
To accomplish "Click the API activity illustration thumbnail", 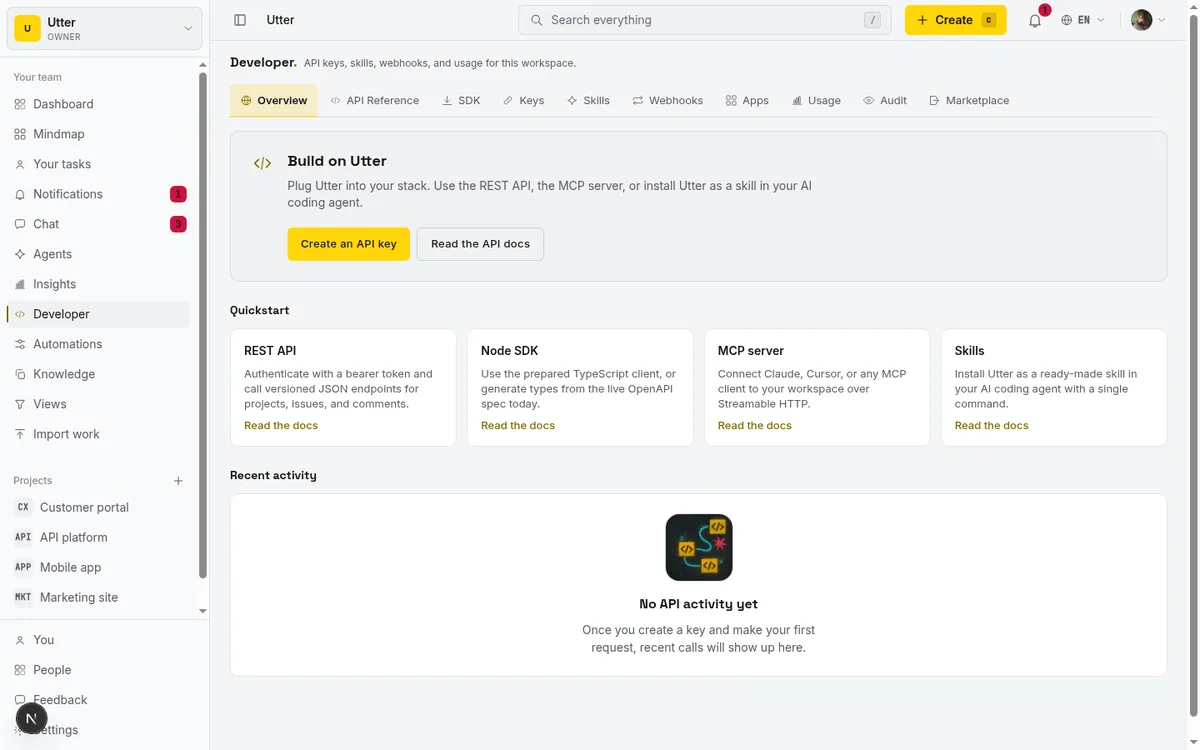I will [x=699, y=547].
